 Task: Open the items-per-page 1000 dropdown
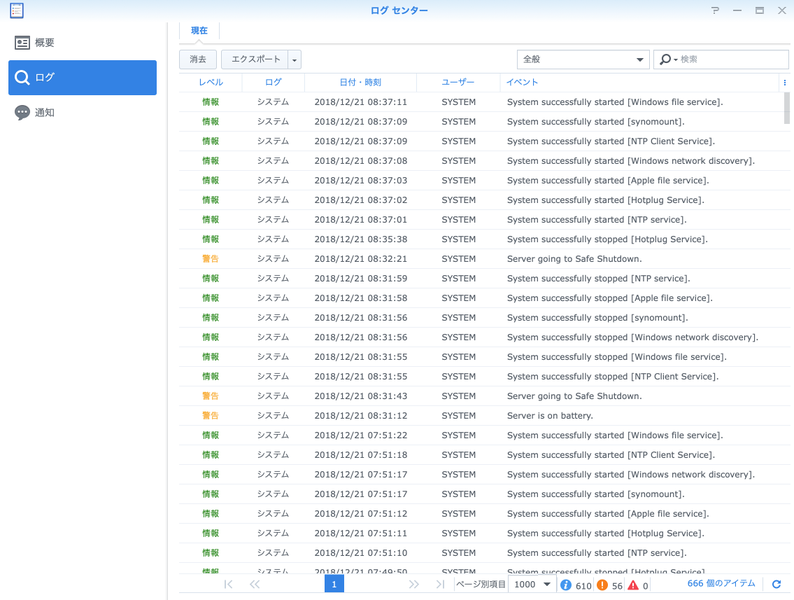click(532, 584)
